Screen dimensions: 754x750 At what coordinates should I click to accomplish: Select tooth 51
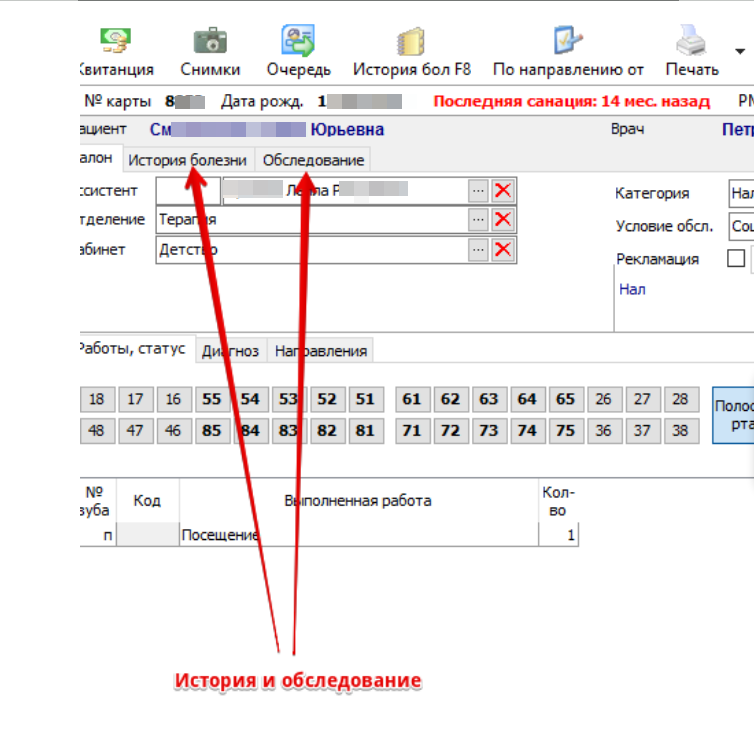coord(366,399)
